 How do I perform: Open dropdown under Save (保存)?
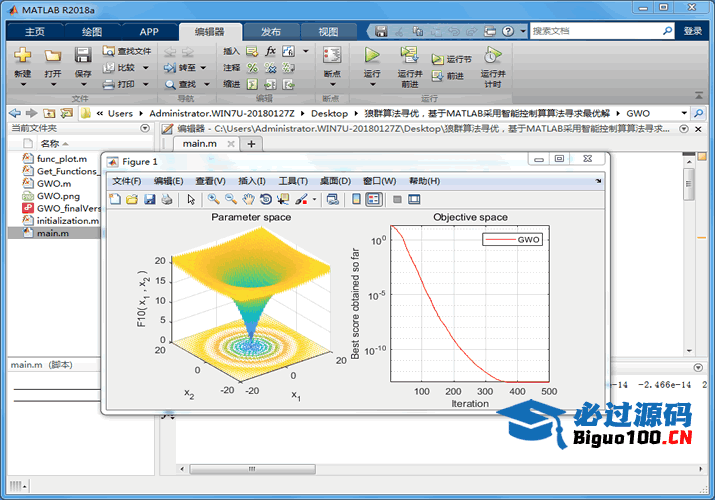click(x=83, y=85)
